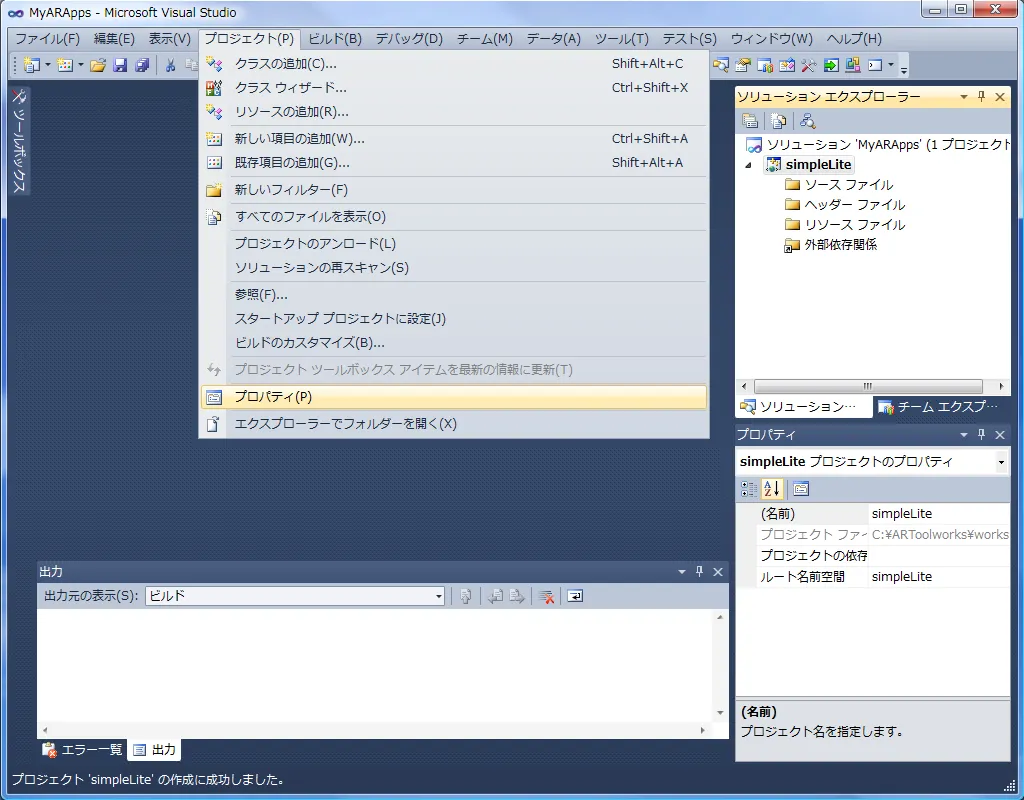The image size is (1024, 800).
Task: Open the Properties panel window position dropdown
Action: (963, 434)
